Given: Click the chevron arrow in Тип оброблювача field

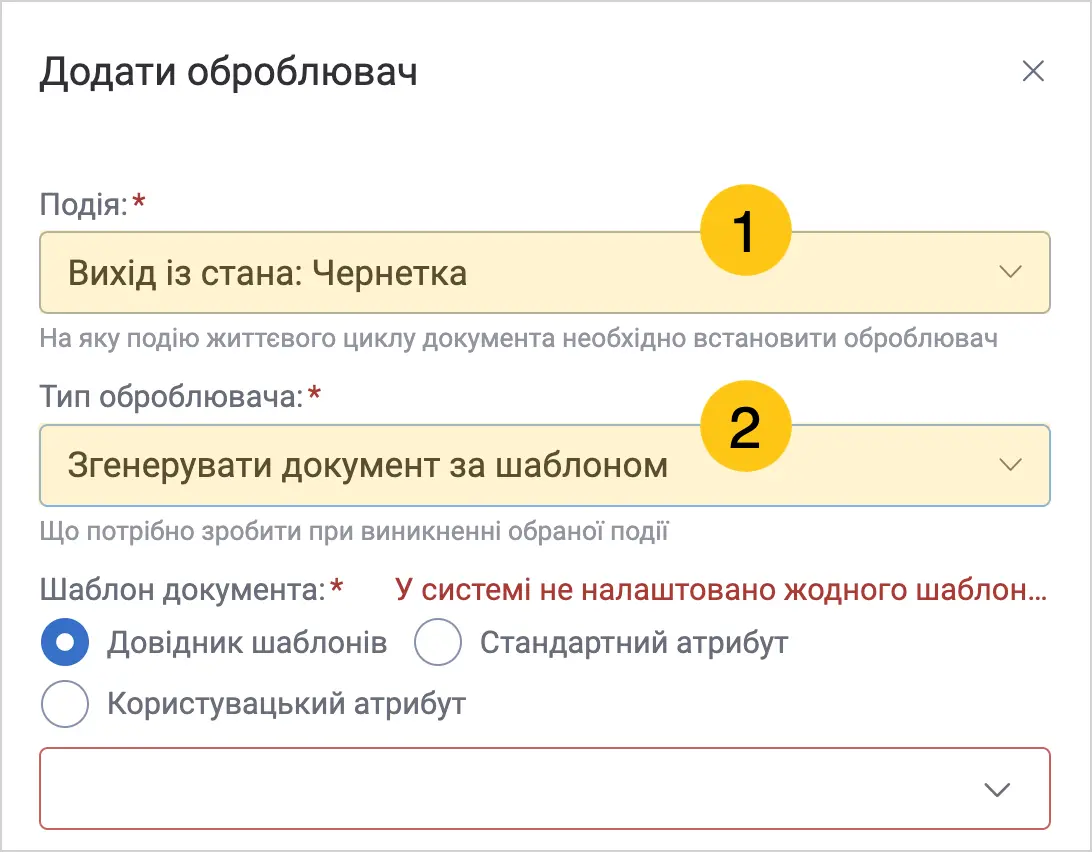Looking at the screenshot, I should click(x=1011, y=465).
